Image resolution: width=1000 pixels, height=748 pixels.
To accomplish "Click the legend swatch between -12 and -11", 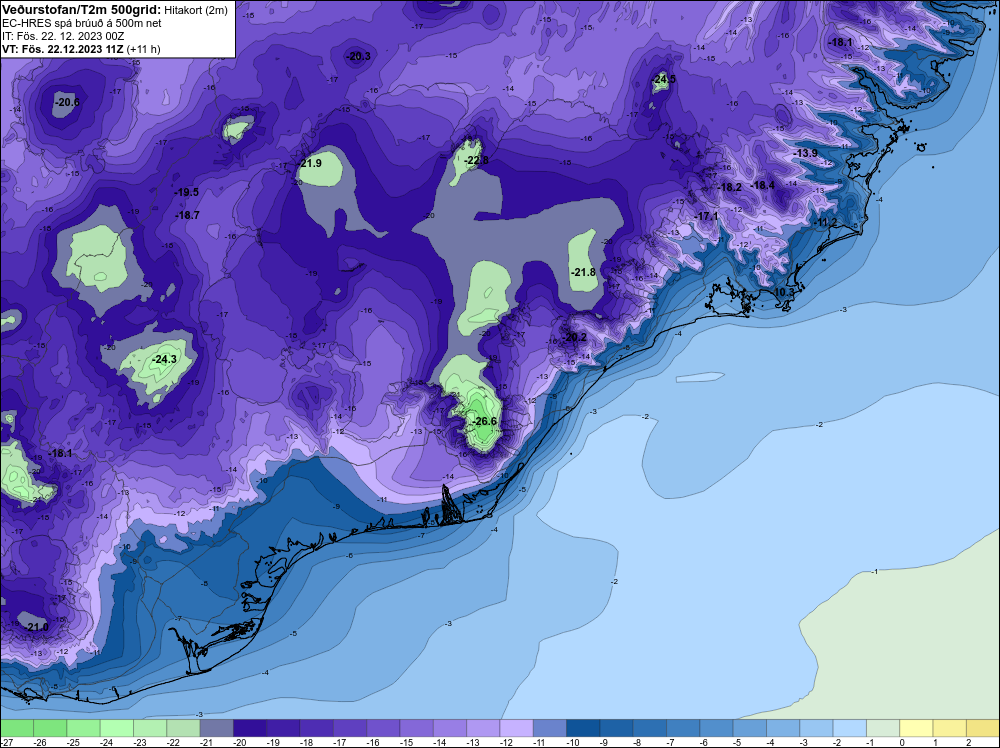I will pos(517,728).
